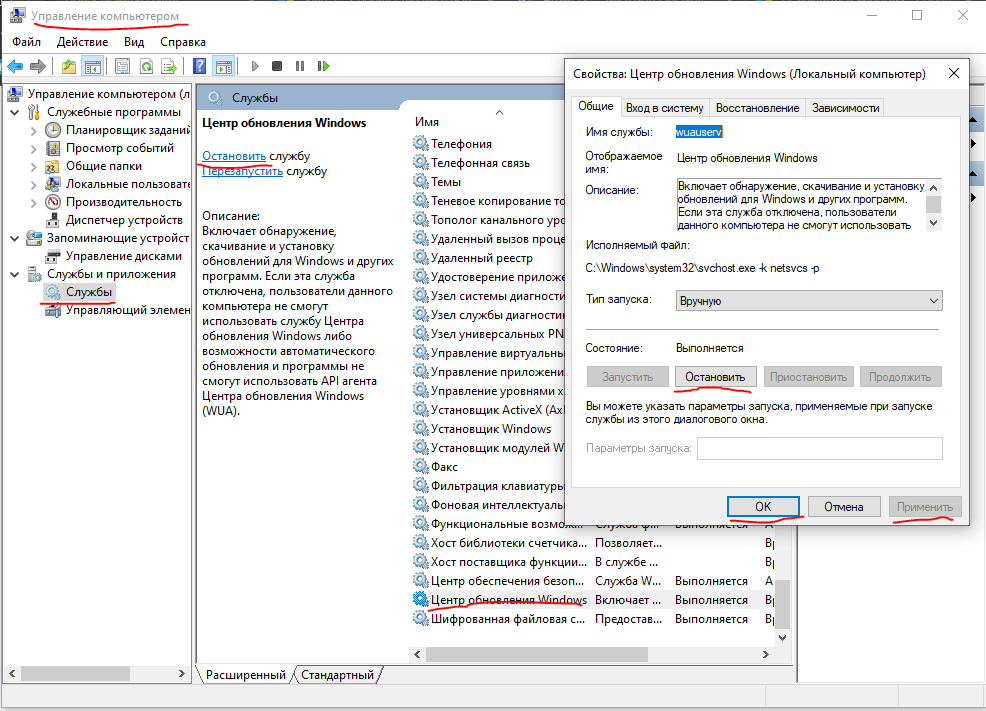986x711 pixels.
Task: Switch to the Расширенный view tab
Action: (x=245, y=675)
